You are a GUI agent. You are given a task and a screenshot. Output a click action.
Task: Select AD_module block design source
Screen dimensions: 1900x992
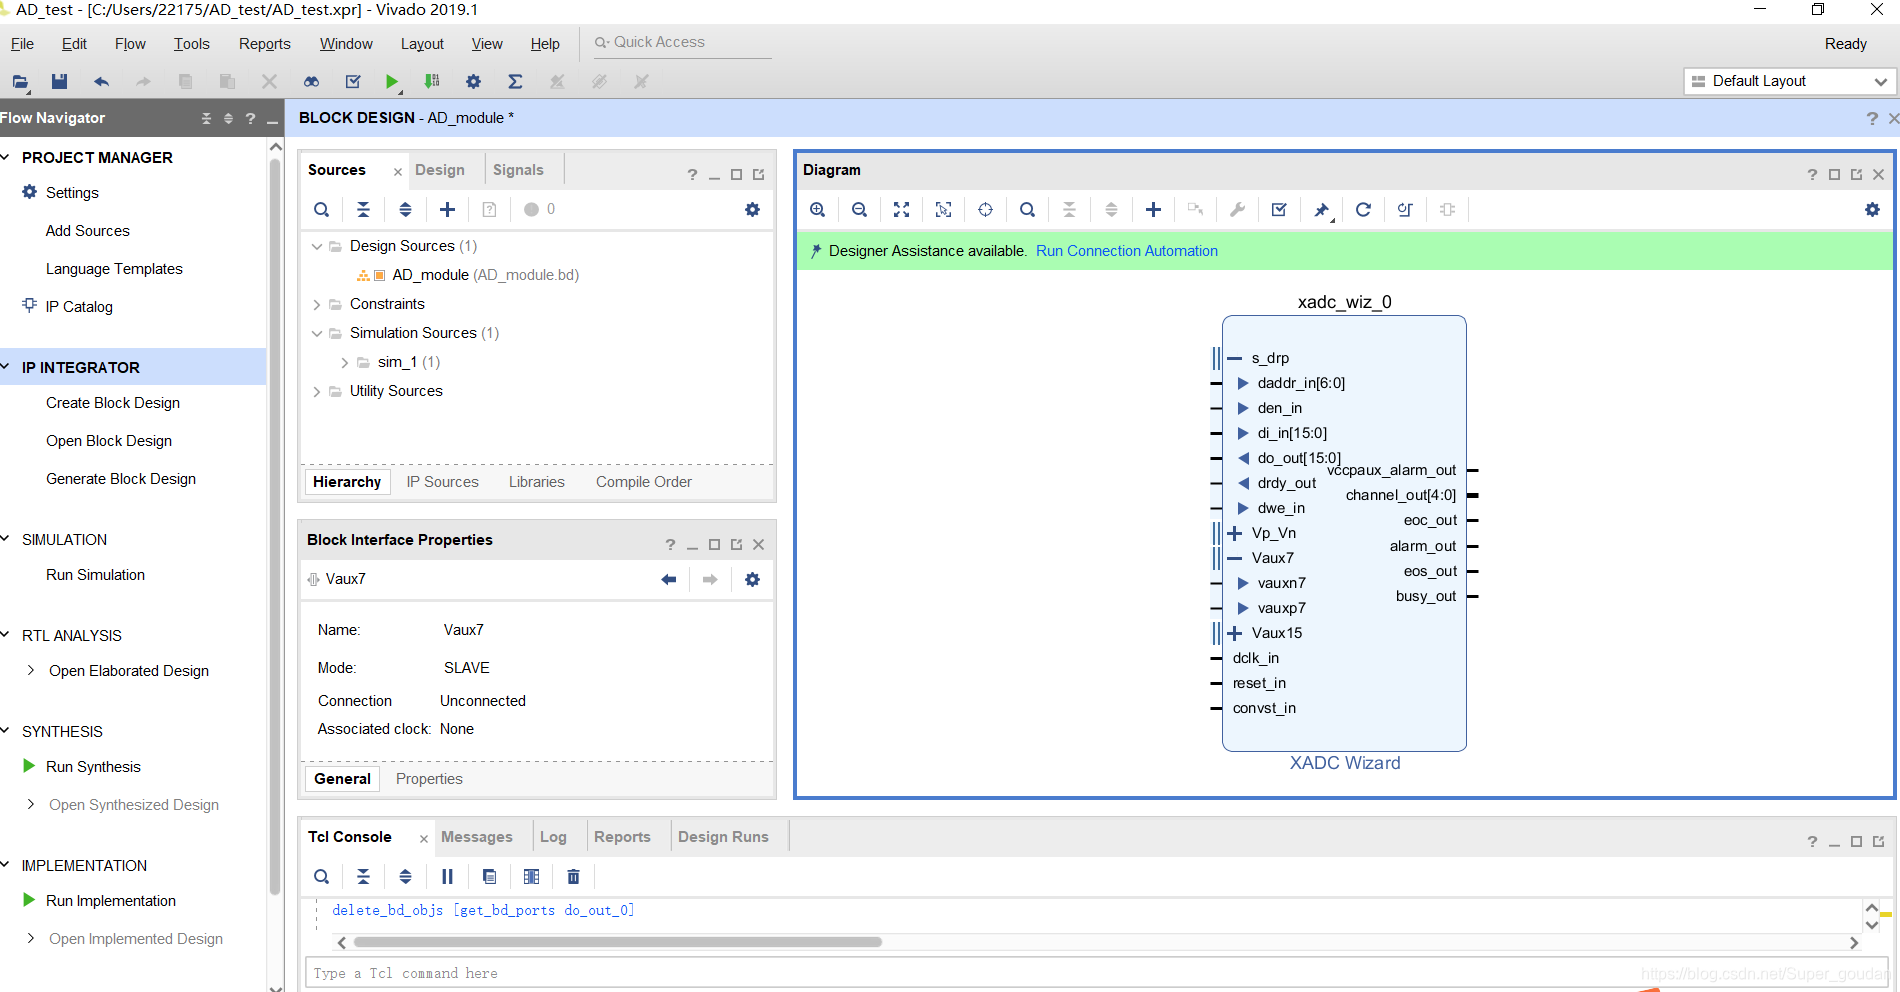coord(485,275)
